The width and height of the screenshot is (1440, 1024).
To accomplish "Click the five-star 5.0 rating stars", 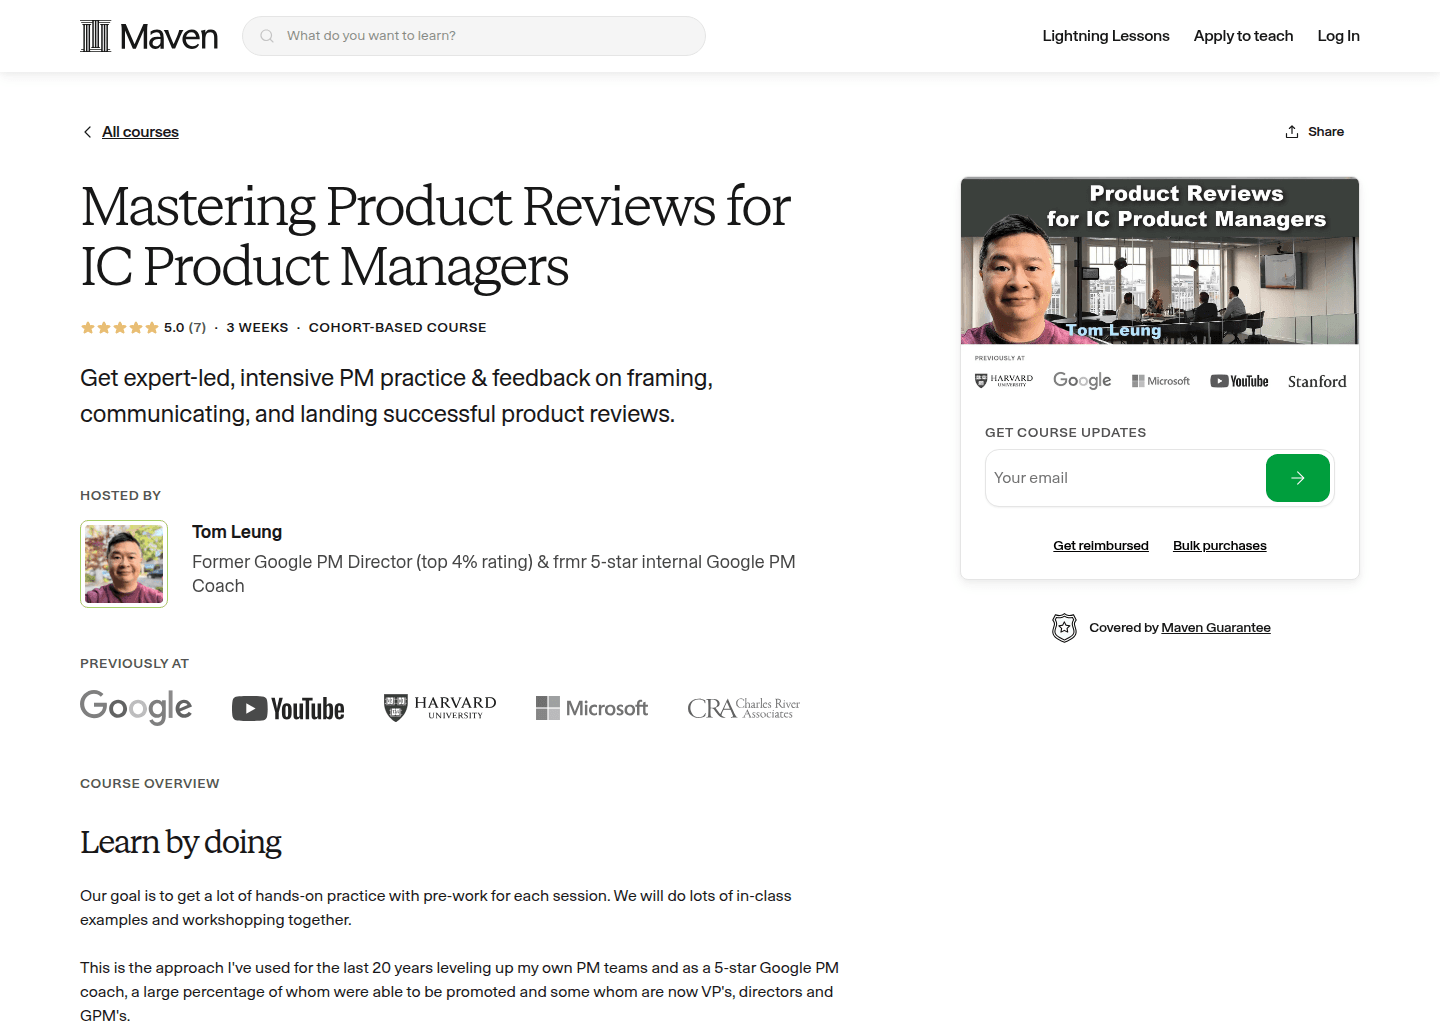I will [x=119, y=327].
